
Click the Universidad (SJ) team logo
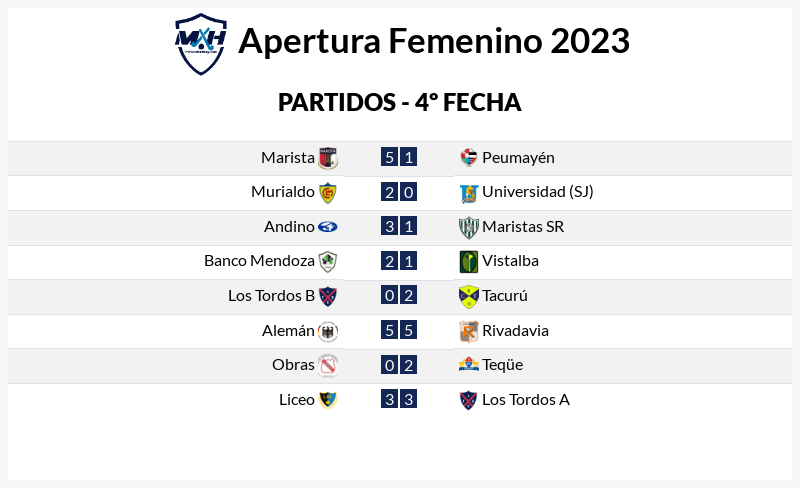pos(468,193)
